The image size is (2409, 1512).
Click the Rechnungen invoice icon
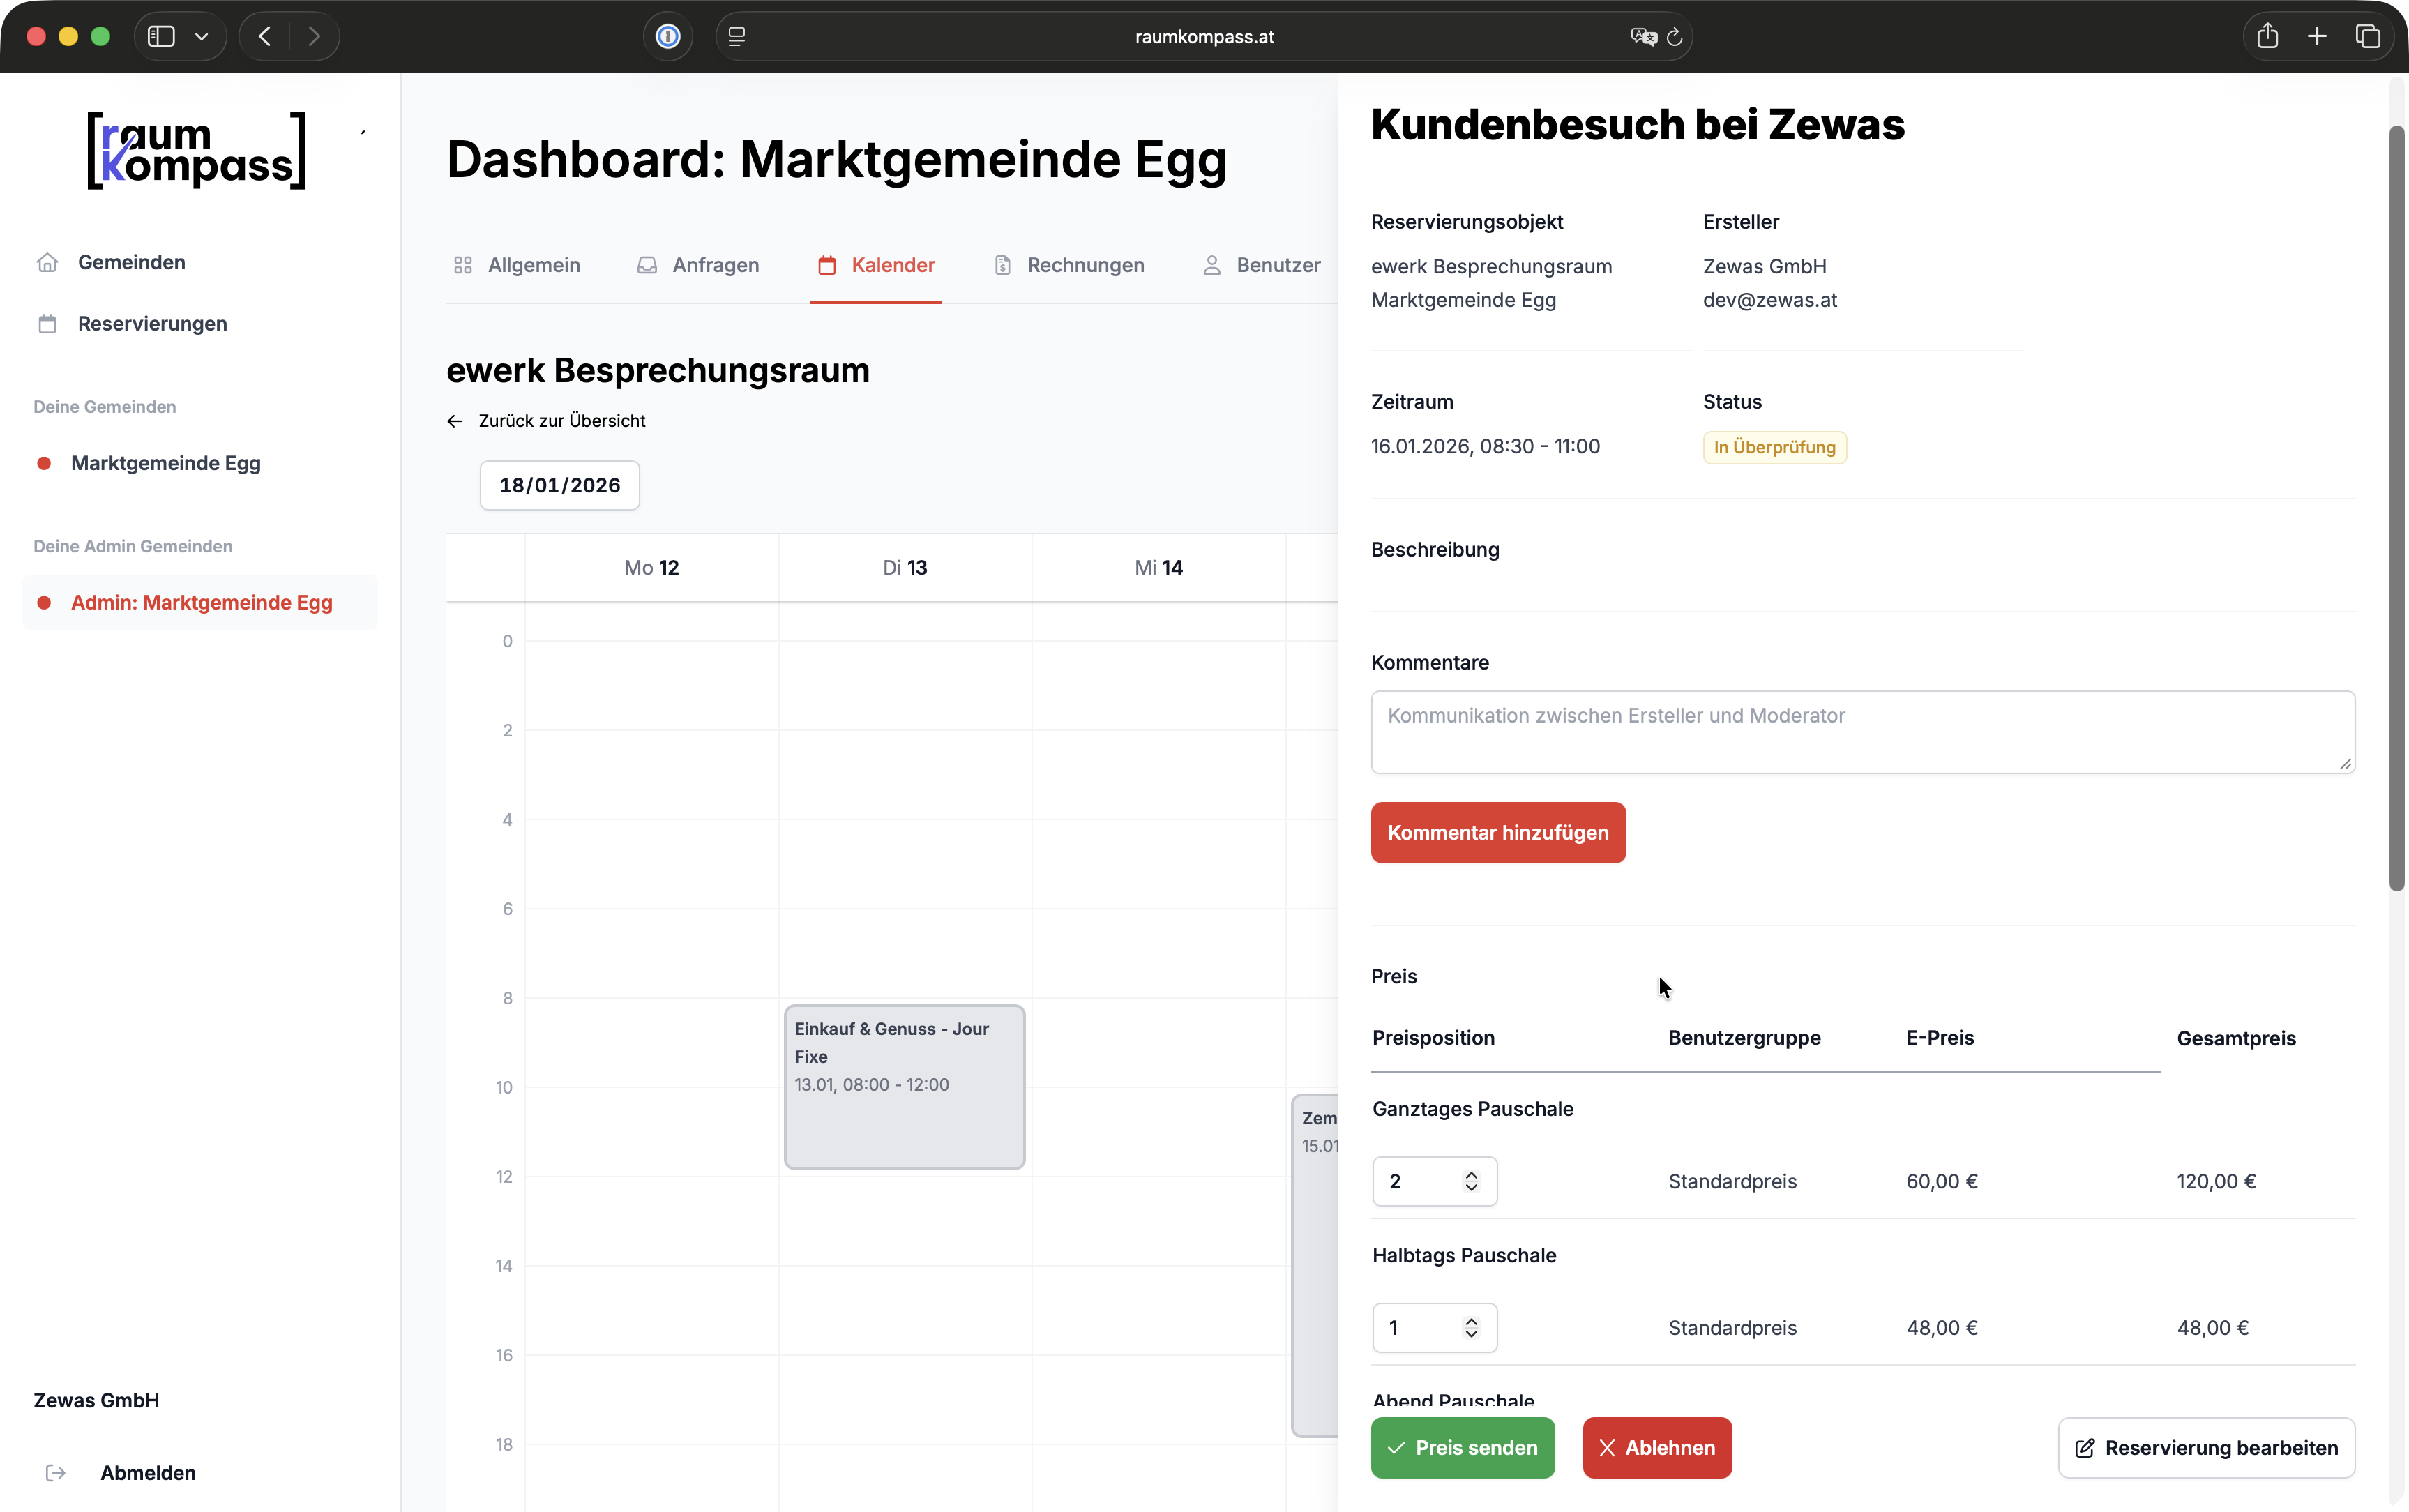tap(1001, 265)
